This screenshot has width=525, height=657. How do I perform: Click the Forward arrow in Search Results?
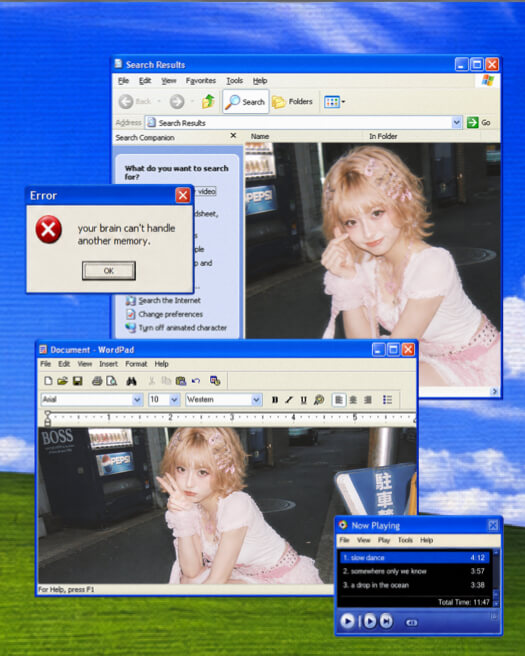point(177,101)
